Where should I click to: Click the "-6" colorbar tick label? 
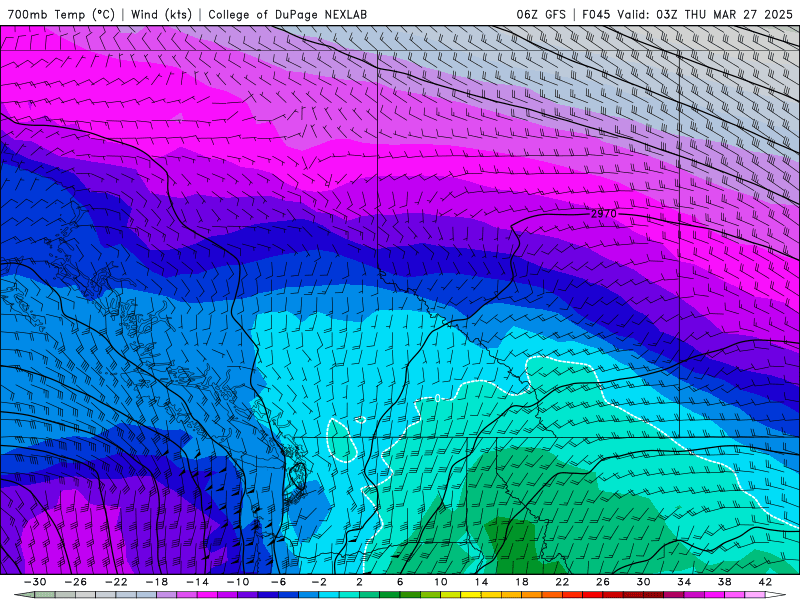(x=279, y=582)
